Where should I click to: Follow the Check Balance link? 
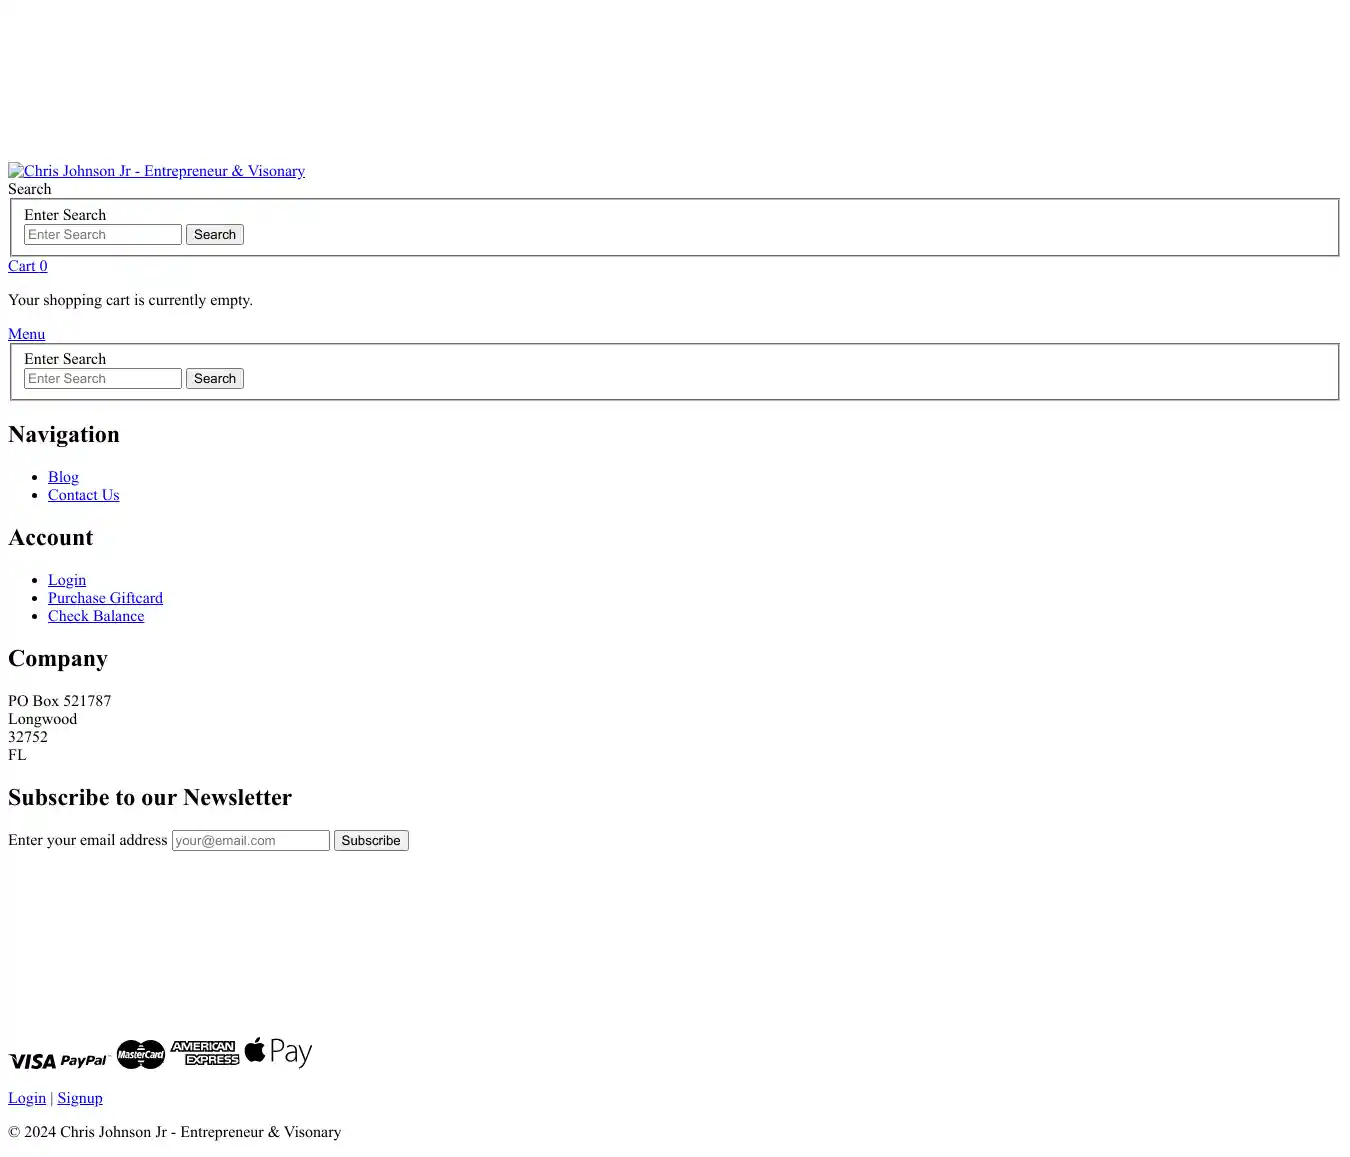tap(96, 616)
